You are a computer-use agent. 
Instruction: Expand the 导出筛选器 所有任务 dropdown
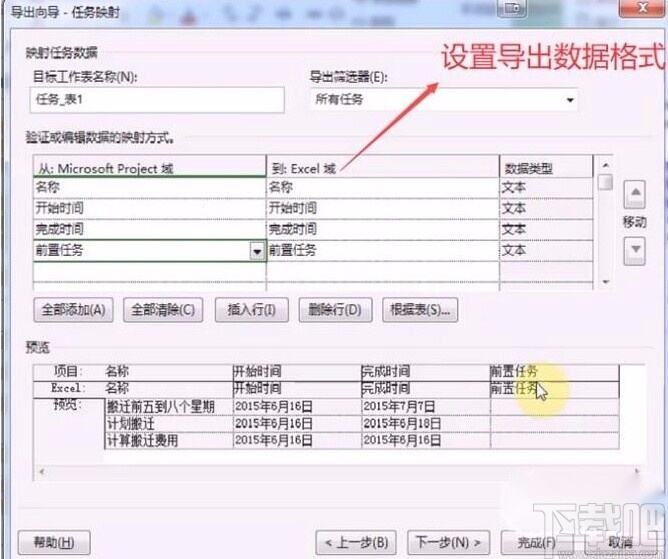point(570,100)
